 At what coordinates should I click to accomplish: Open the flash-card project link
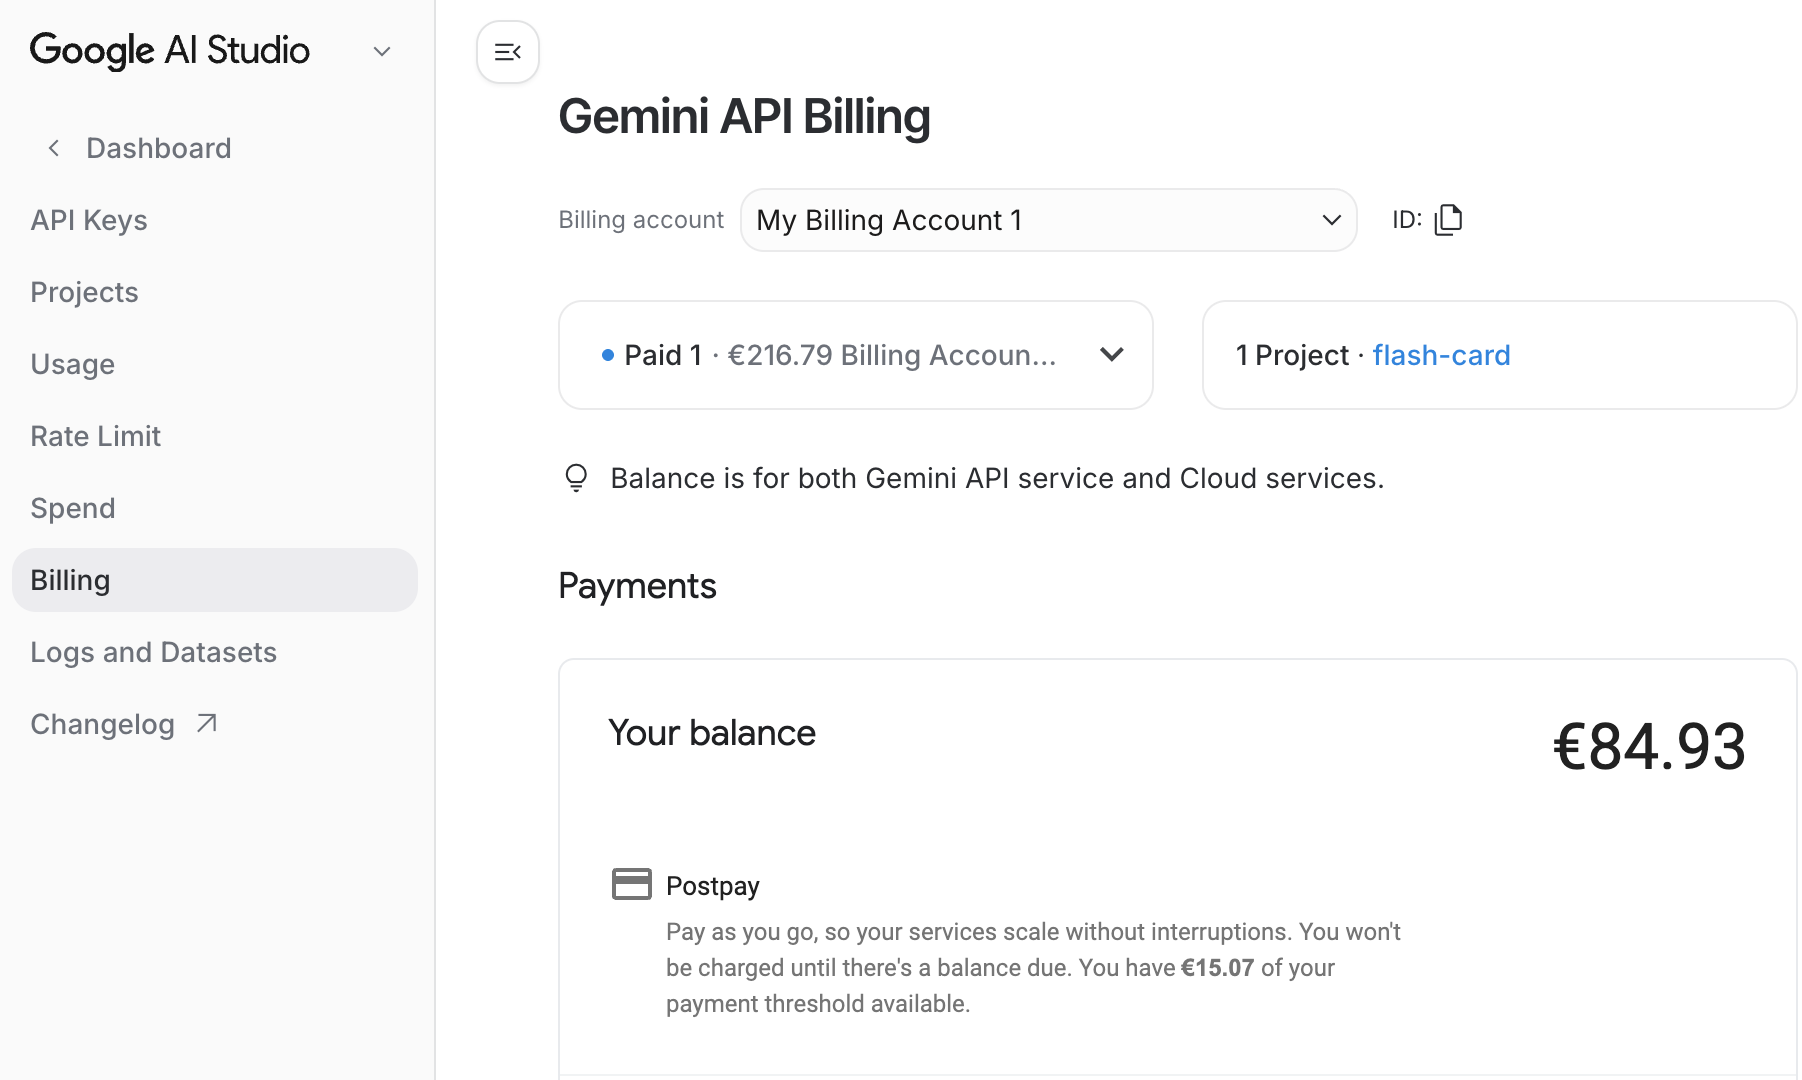[1442, 355]
